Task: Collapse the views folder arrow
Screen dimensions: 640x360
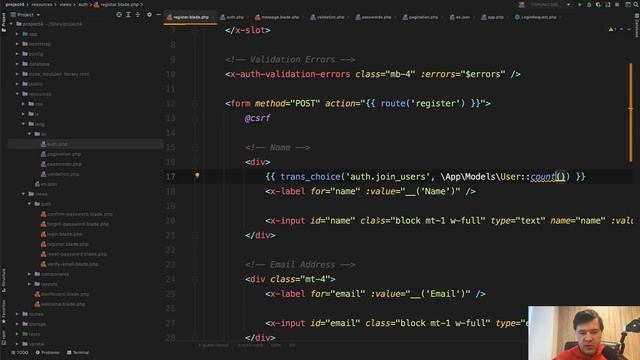Action: (23, 194)
